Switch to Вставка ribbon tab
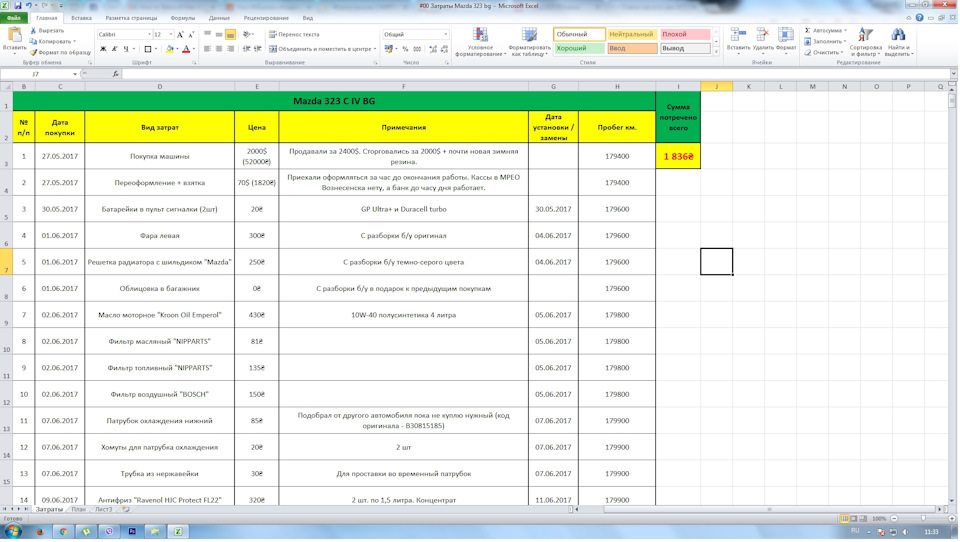 coord(81,18)
